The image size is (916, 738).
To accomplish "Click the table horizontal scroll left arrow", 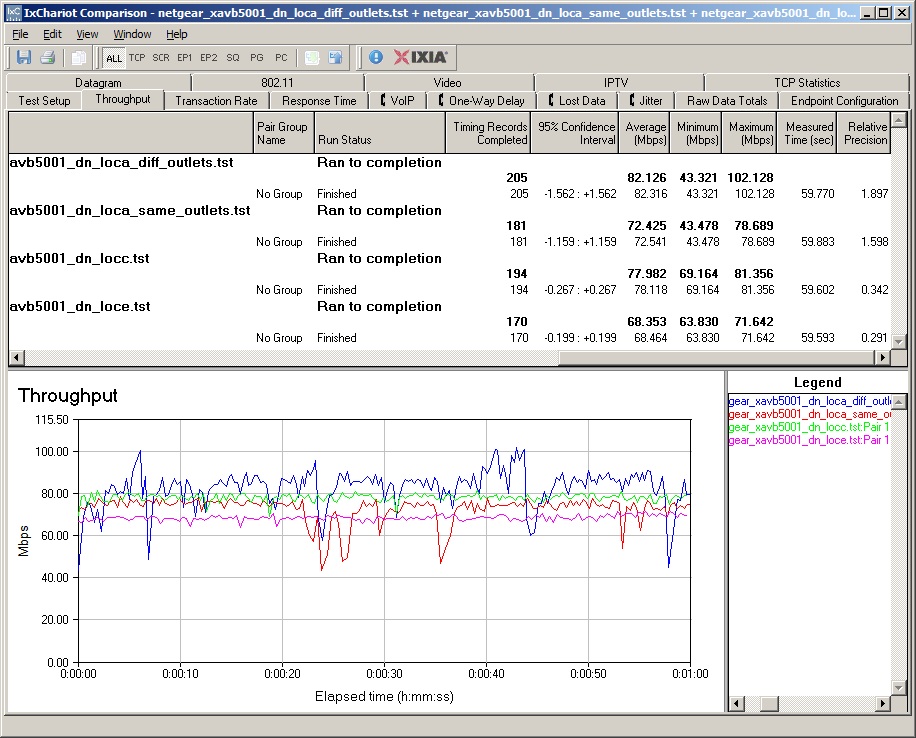I will coord(16,357).
